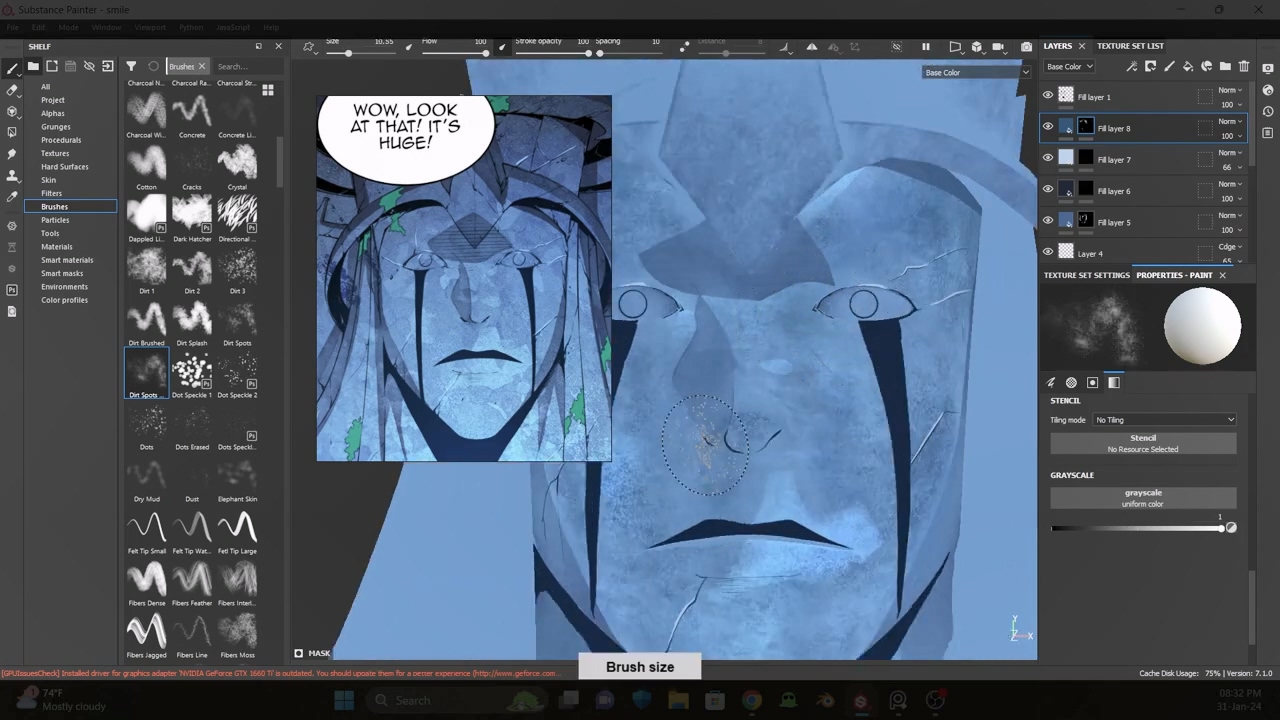Open the viewport Base Color dropdown
The image size is (1280, 720).
coord(976,72)
